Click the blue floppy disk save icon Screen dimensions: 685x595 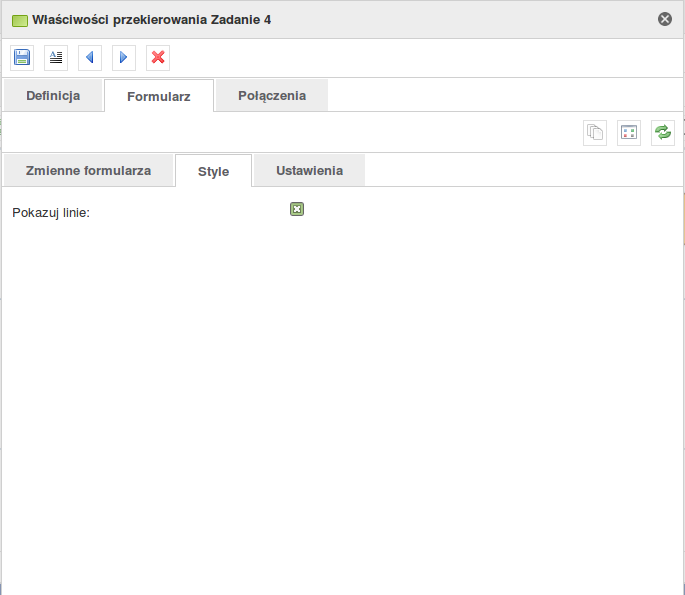[22, 58]
